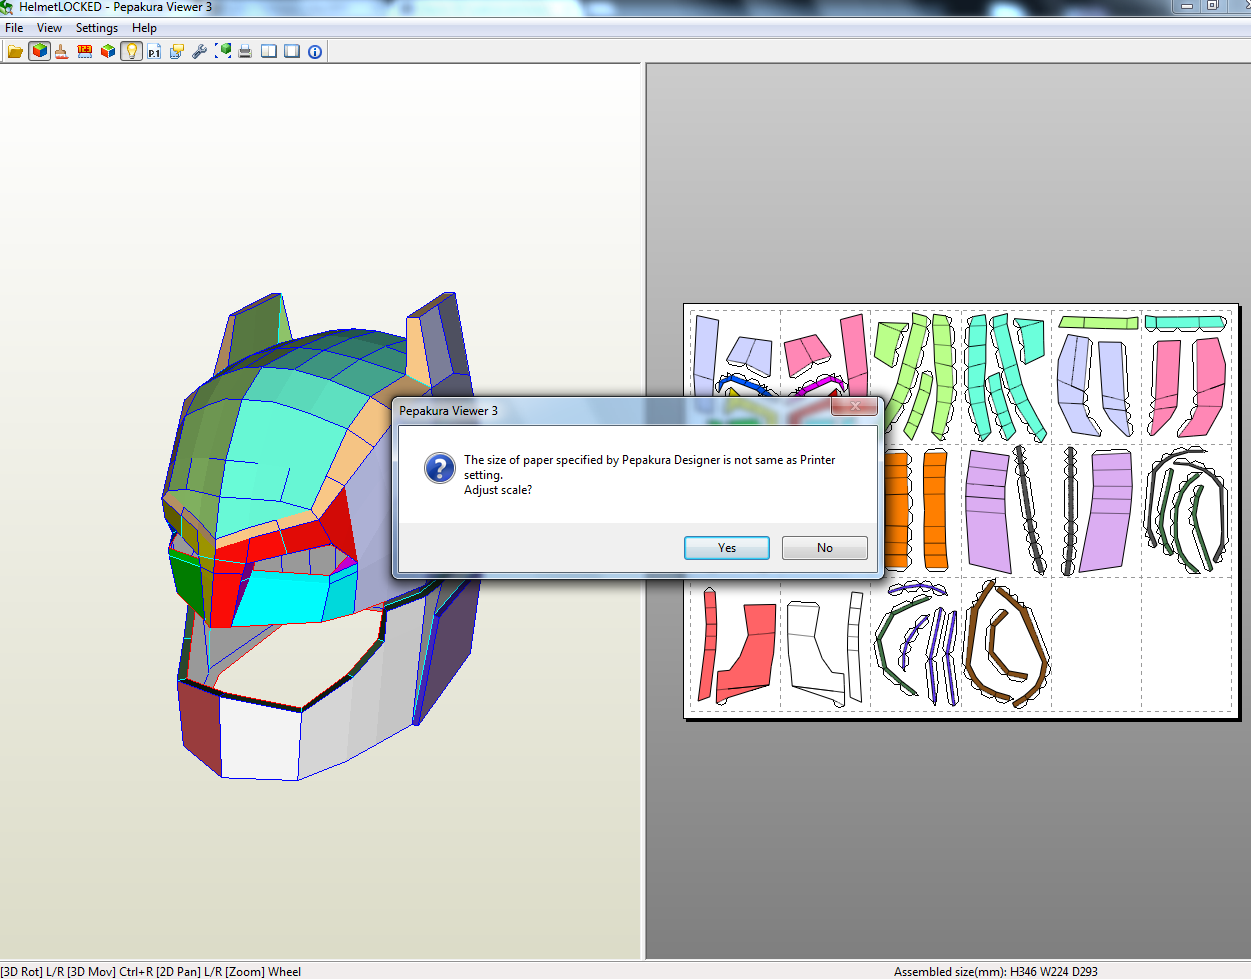Viewport: 1251px width, 980px height.
Task: Open the Settings menu
Action: 97,28
